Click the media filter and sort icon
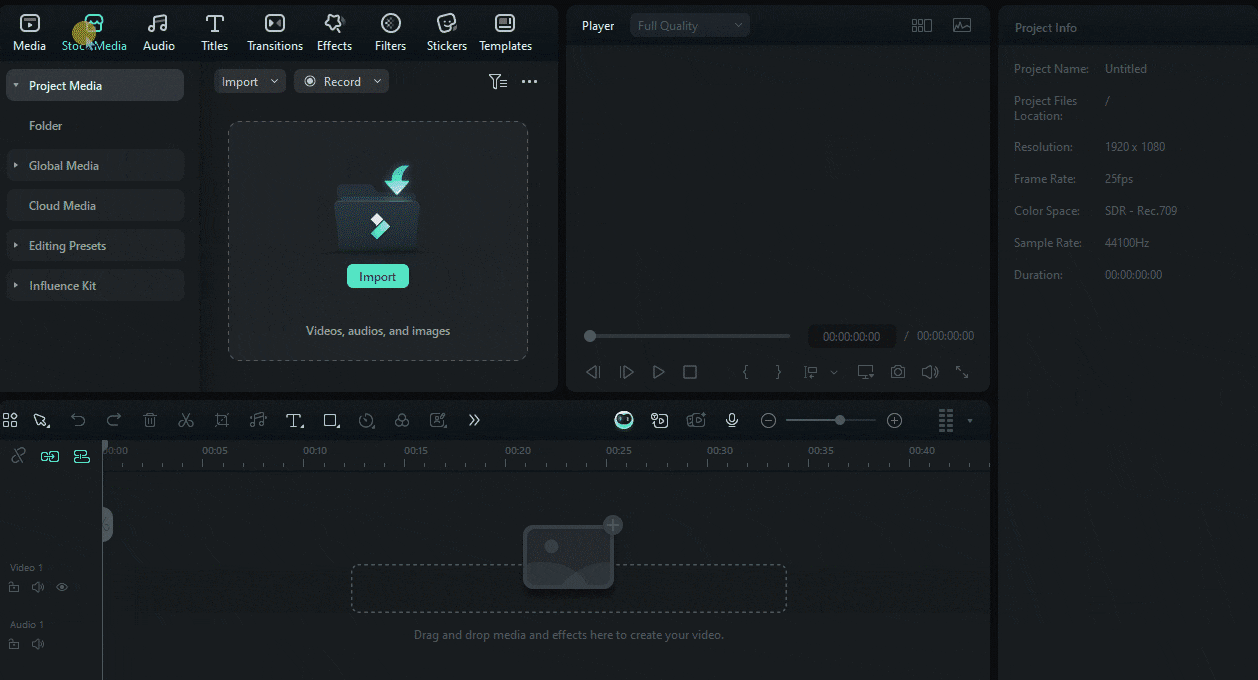The width and height of the screenshot is (1258, 680). [498, 82]
